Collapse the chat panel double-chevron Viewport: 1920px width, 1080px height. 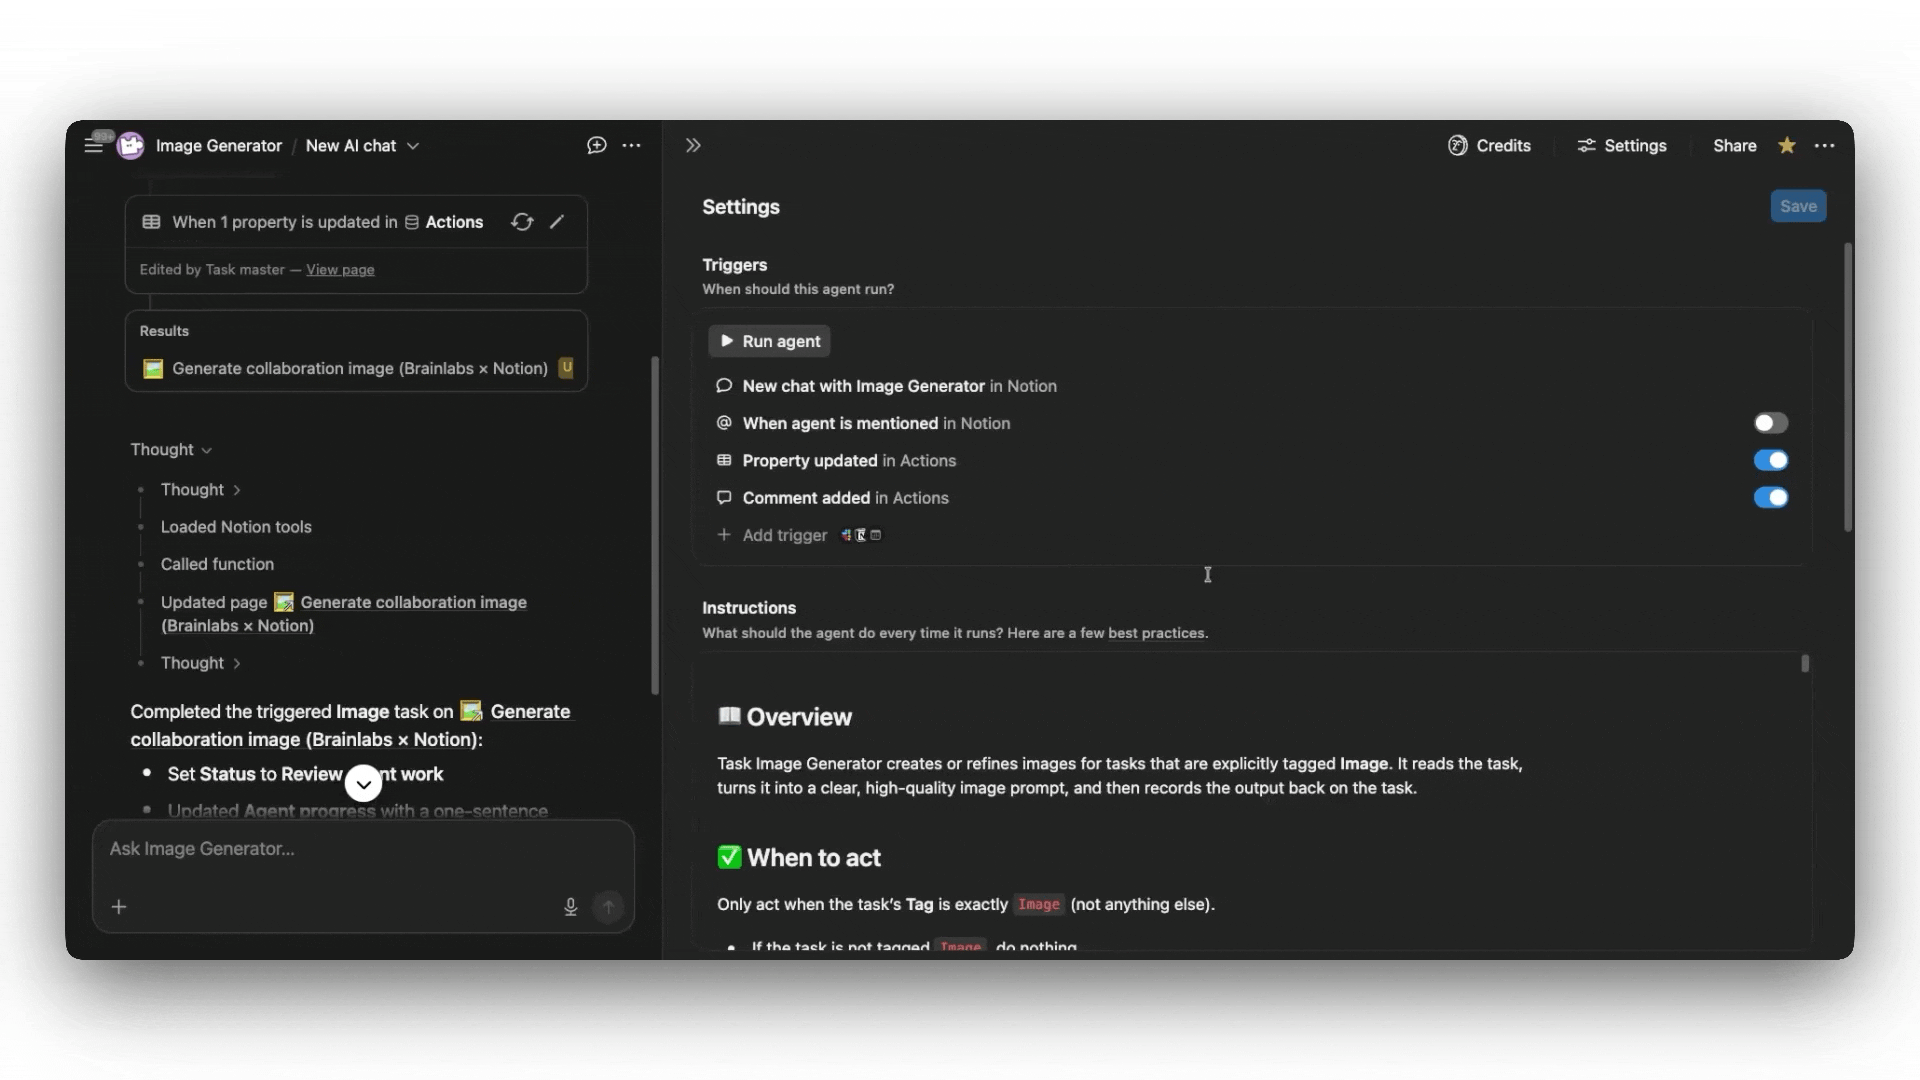pyautogui.click(x=693, y=146)
